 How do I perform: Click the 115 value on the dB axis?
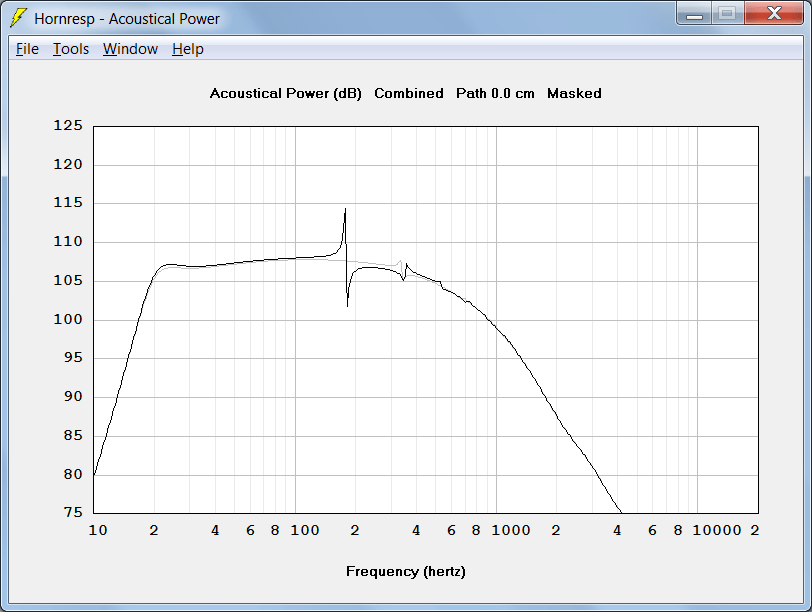[x=68, y=203]
